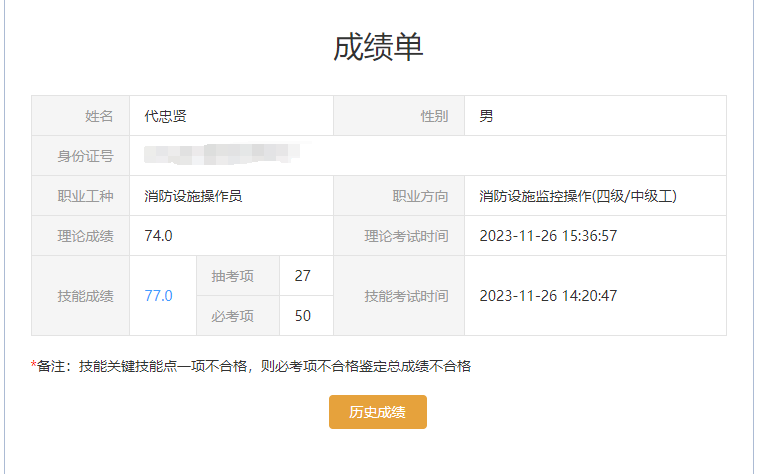Click the 技能考试时间 label cell

click(399, 296)
